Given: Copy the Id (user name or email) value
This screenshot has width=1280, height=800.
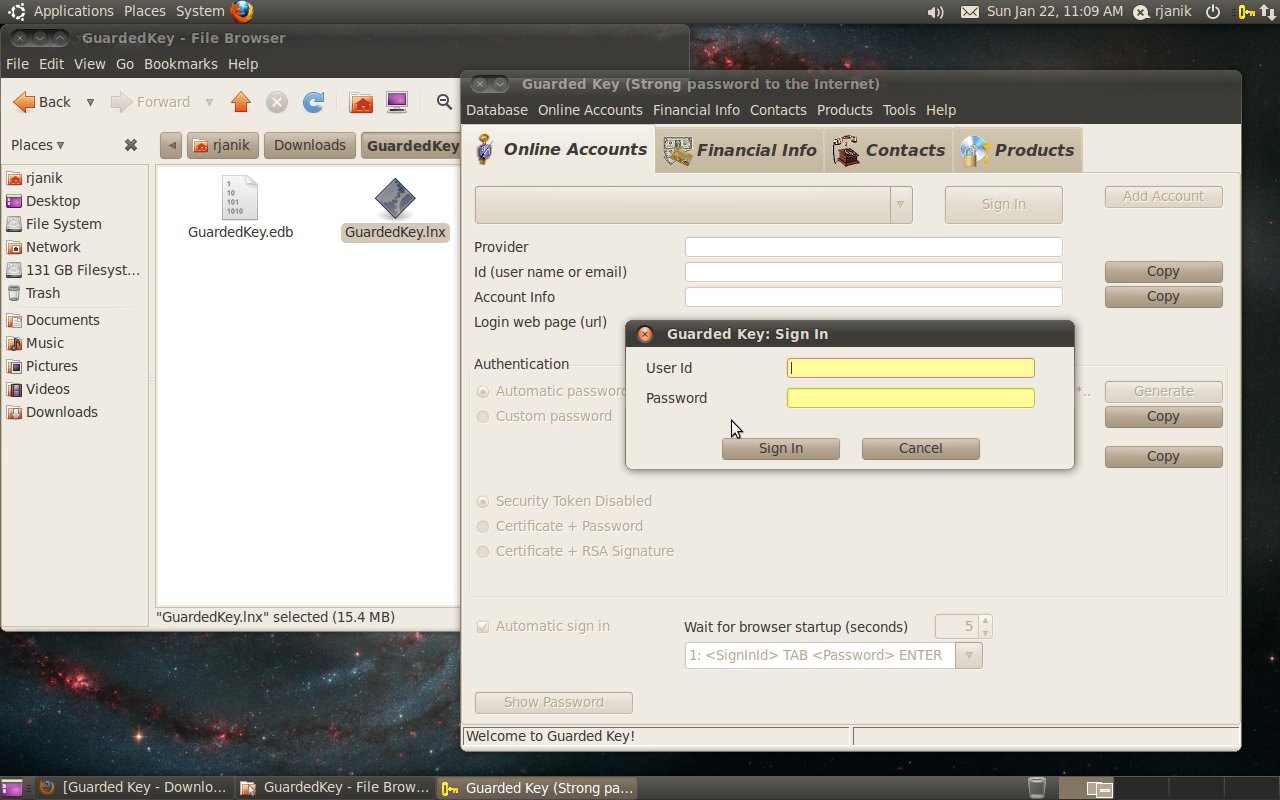Looking at the screenshot, I should click(1164, 271).
